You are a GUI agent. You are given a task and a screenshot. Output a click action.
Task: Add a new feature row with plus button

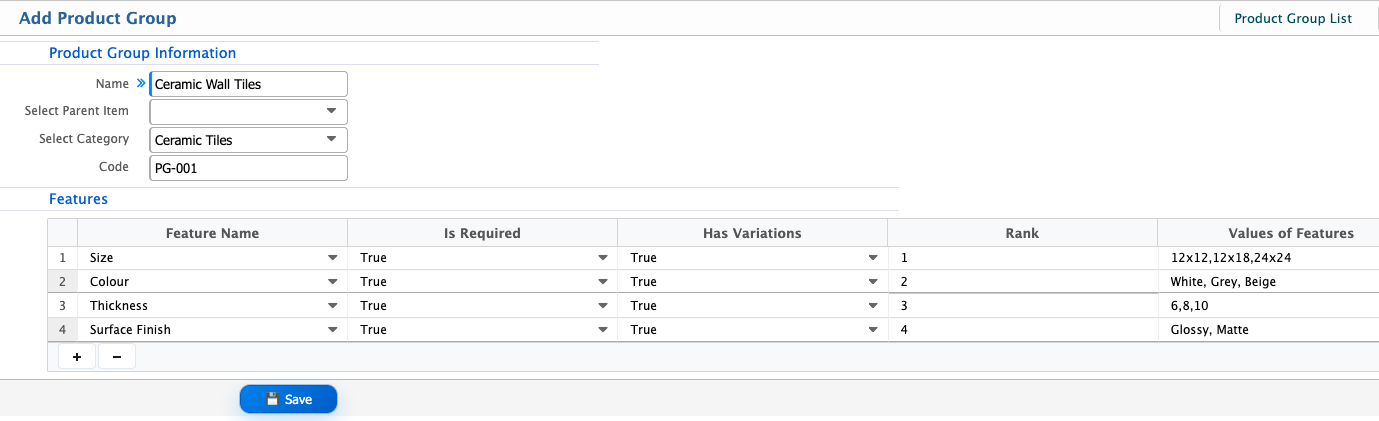pos(77,357)
